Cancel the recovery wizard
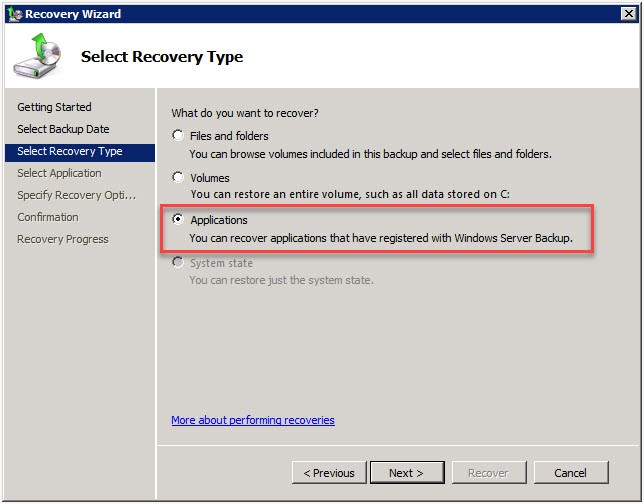 point(571,473)
